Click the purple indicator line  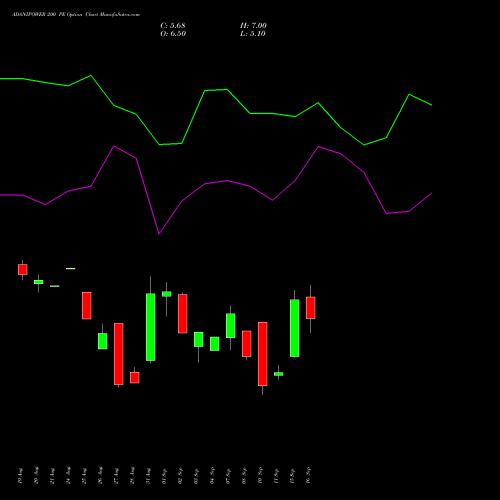216,182
